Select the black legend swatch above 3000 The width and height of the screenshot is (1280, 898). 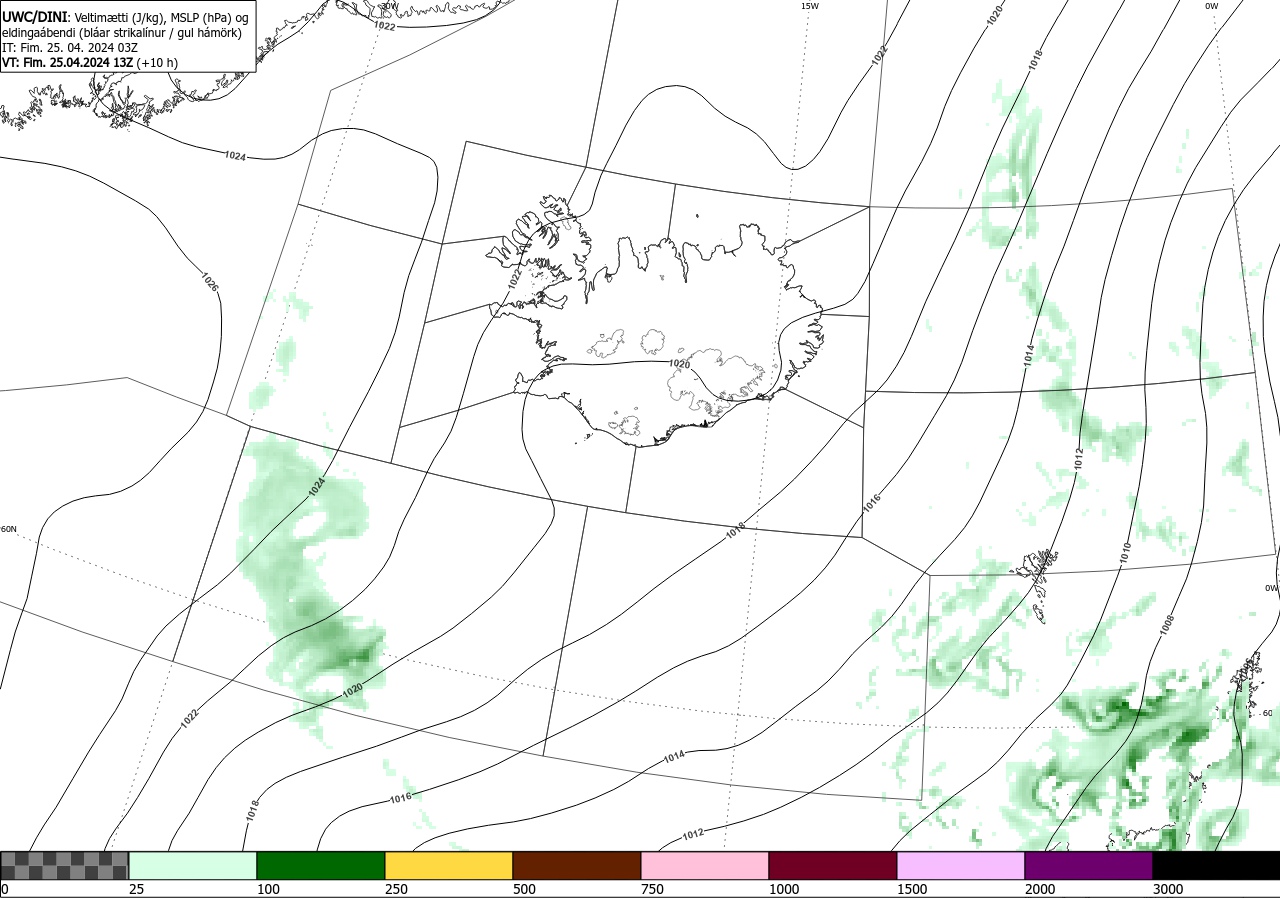click(1216, 865)
